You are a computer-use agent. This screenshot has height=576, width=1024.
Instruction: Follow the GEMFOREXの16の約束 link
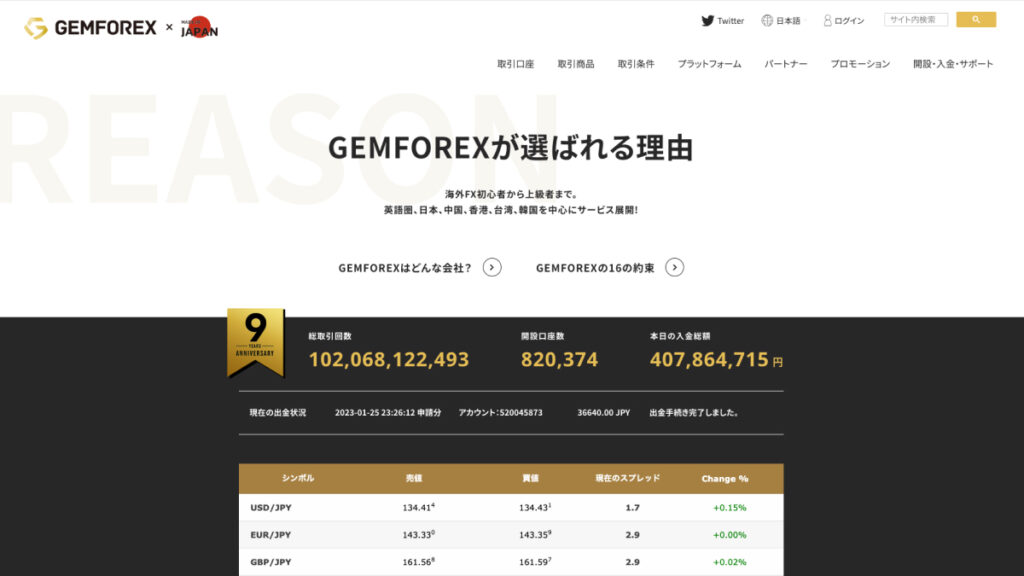(595, 268)
